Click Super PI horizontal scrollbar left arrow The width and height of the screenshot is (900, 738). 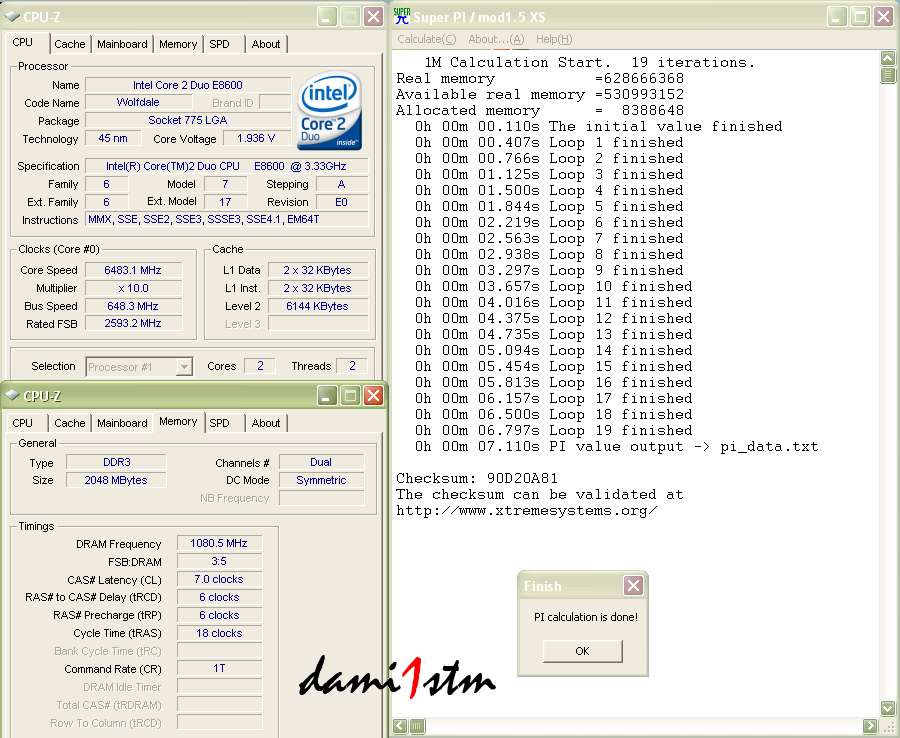tap(401, 726)
